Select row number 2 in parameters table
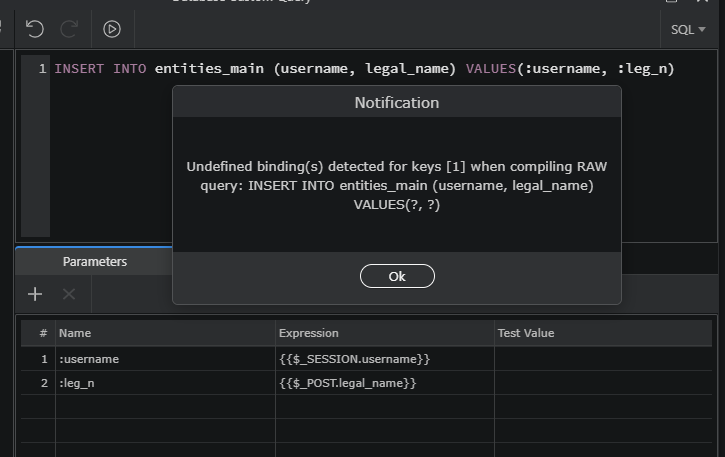Image resolution: width=725 pixels, height=457 pixels. (38, 383)
